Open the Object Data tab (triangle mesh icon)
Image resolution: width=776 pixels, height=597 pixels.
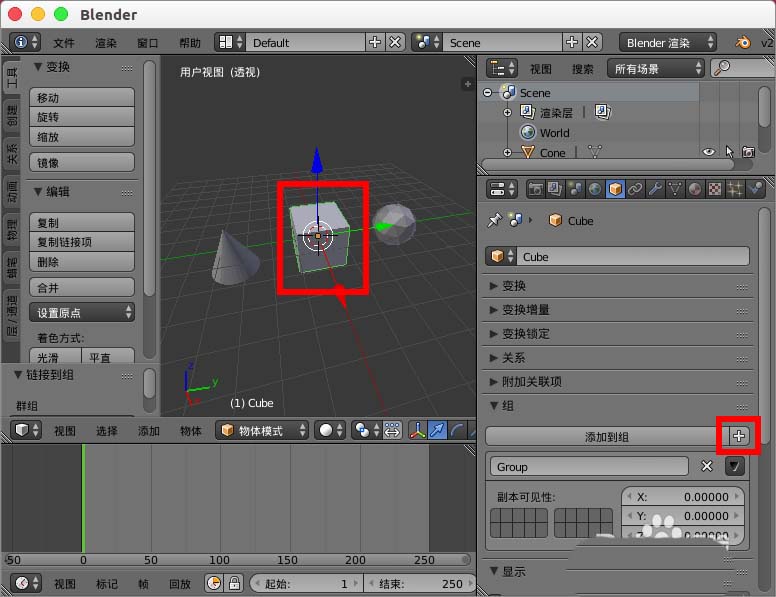tap(675, 189)
